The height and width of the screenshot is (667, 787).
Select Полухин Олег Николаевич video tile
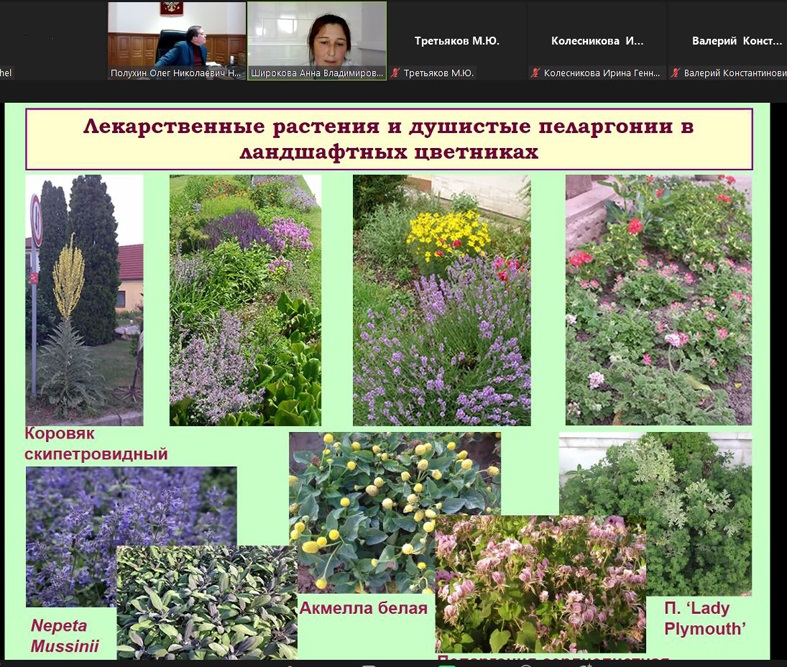point(176,35)
